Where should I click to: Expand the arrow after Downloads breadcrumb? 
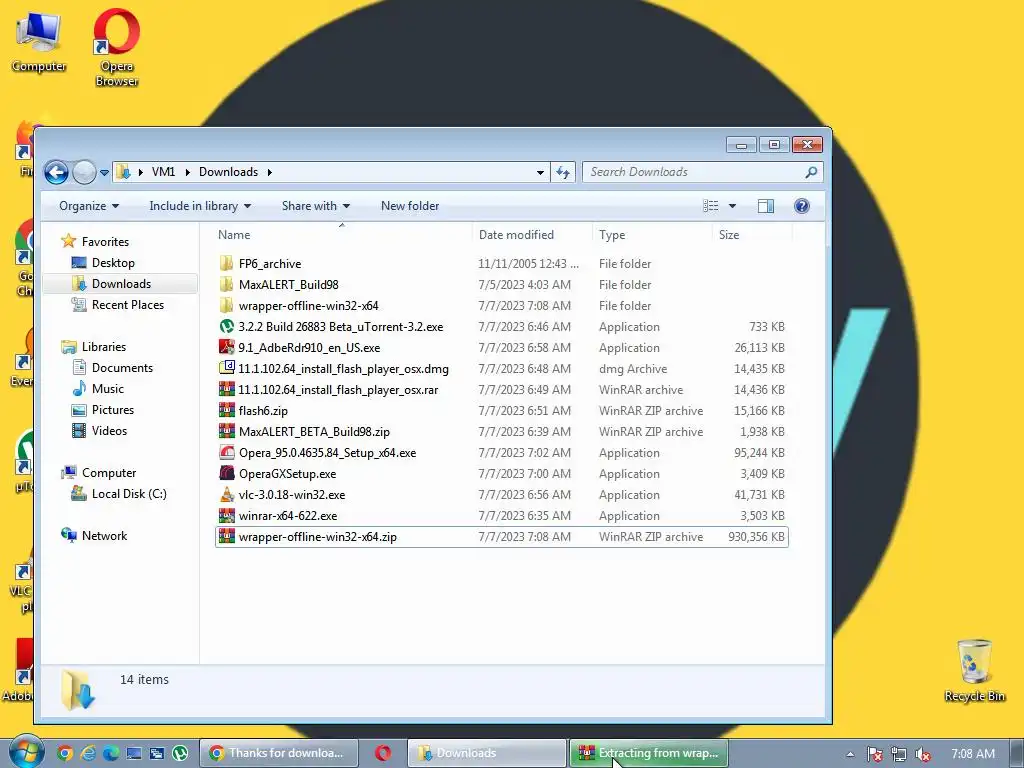point(269,172)
